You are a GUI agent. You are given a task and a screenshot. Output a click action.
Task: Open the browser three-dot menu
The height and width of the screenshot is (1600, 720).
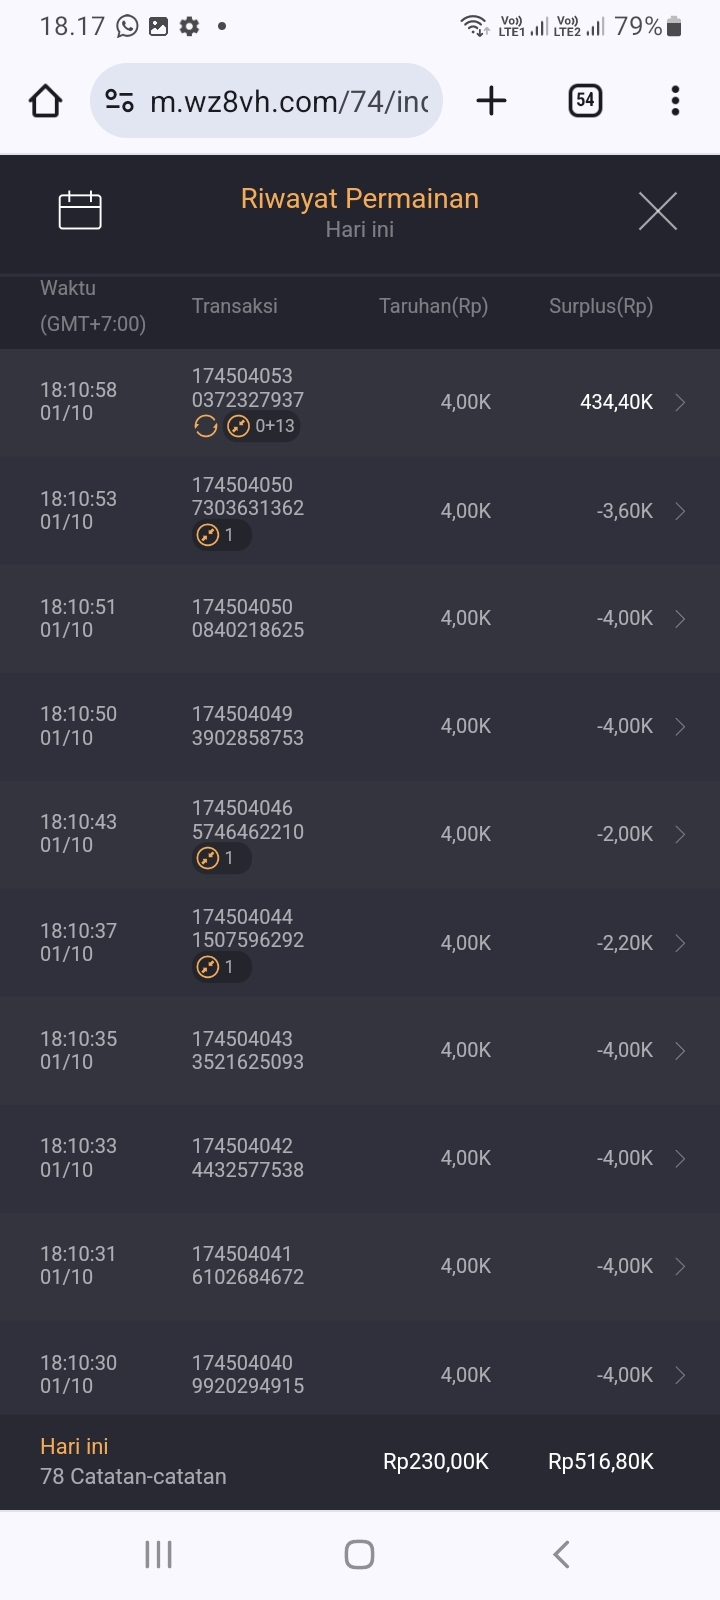tap(675, 101)
